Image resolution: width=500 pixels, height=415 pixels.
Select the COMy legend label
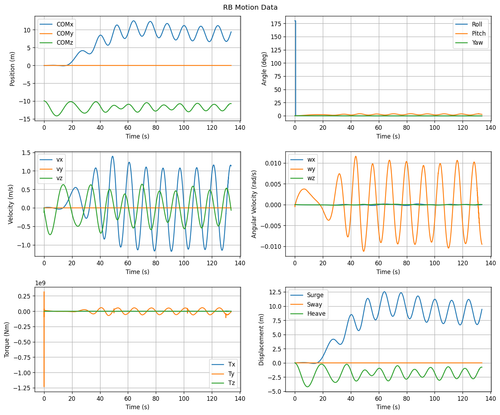point(65,34)
